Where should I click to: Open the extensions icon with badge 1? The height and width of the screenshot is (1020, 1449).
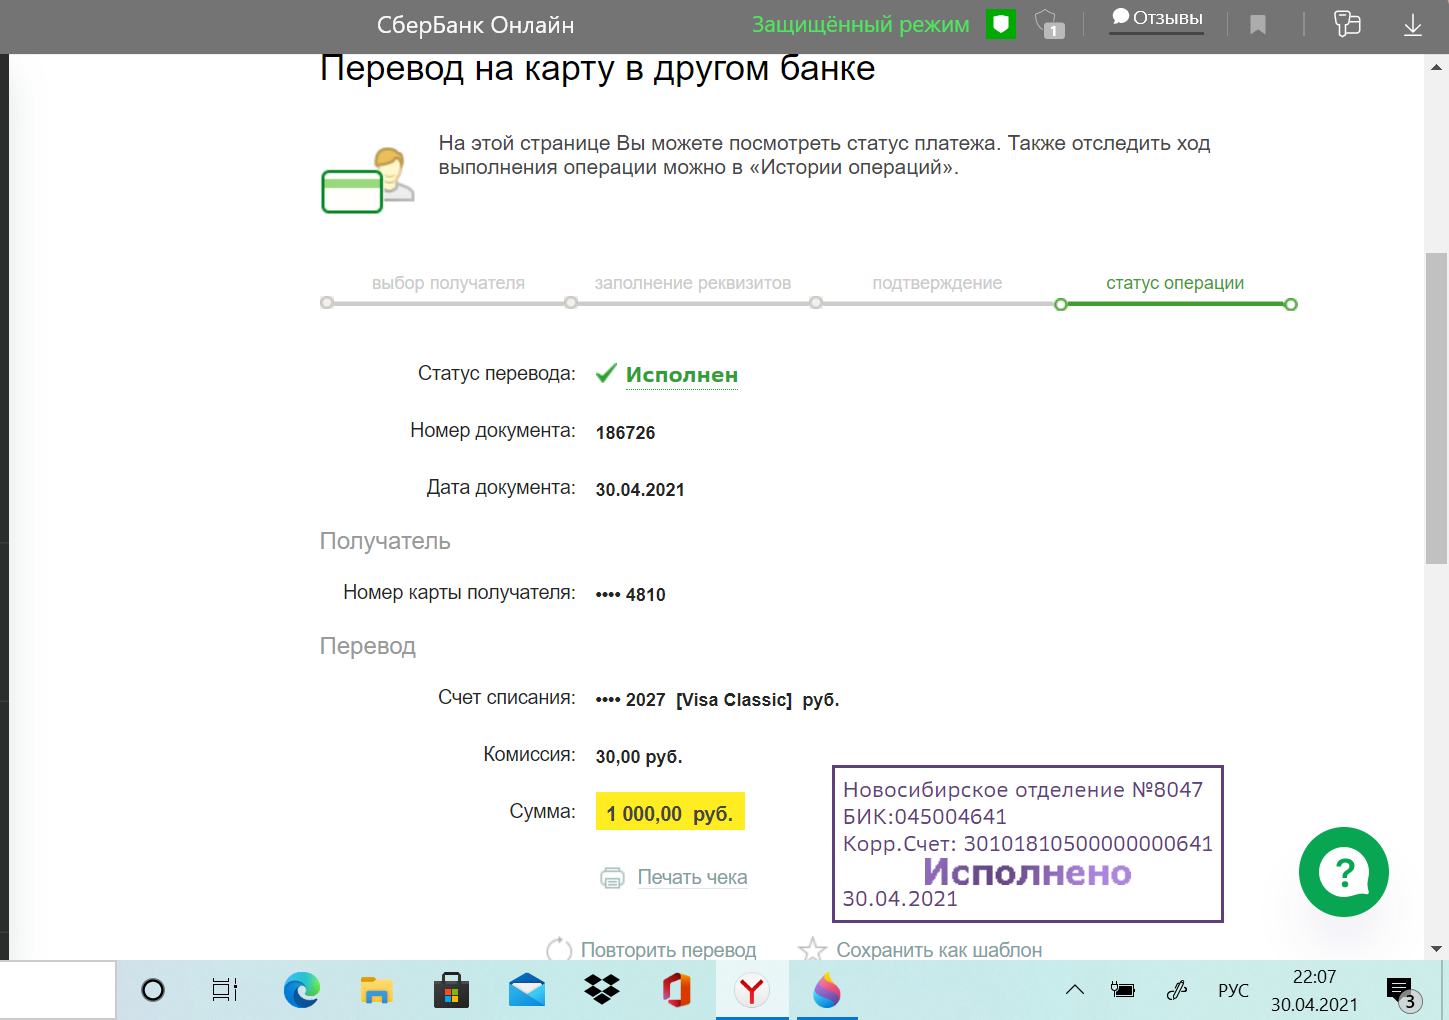coord(1047,24)
